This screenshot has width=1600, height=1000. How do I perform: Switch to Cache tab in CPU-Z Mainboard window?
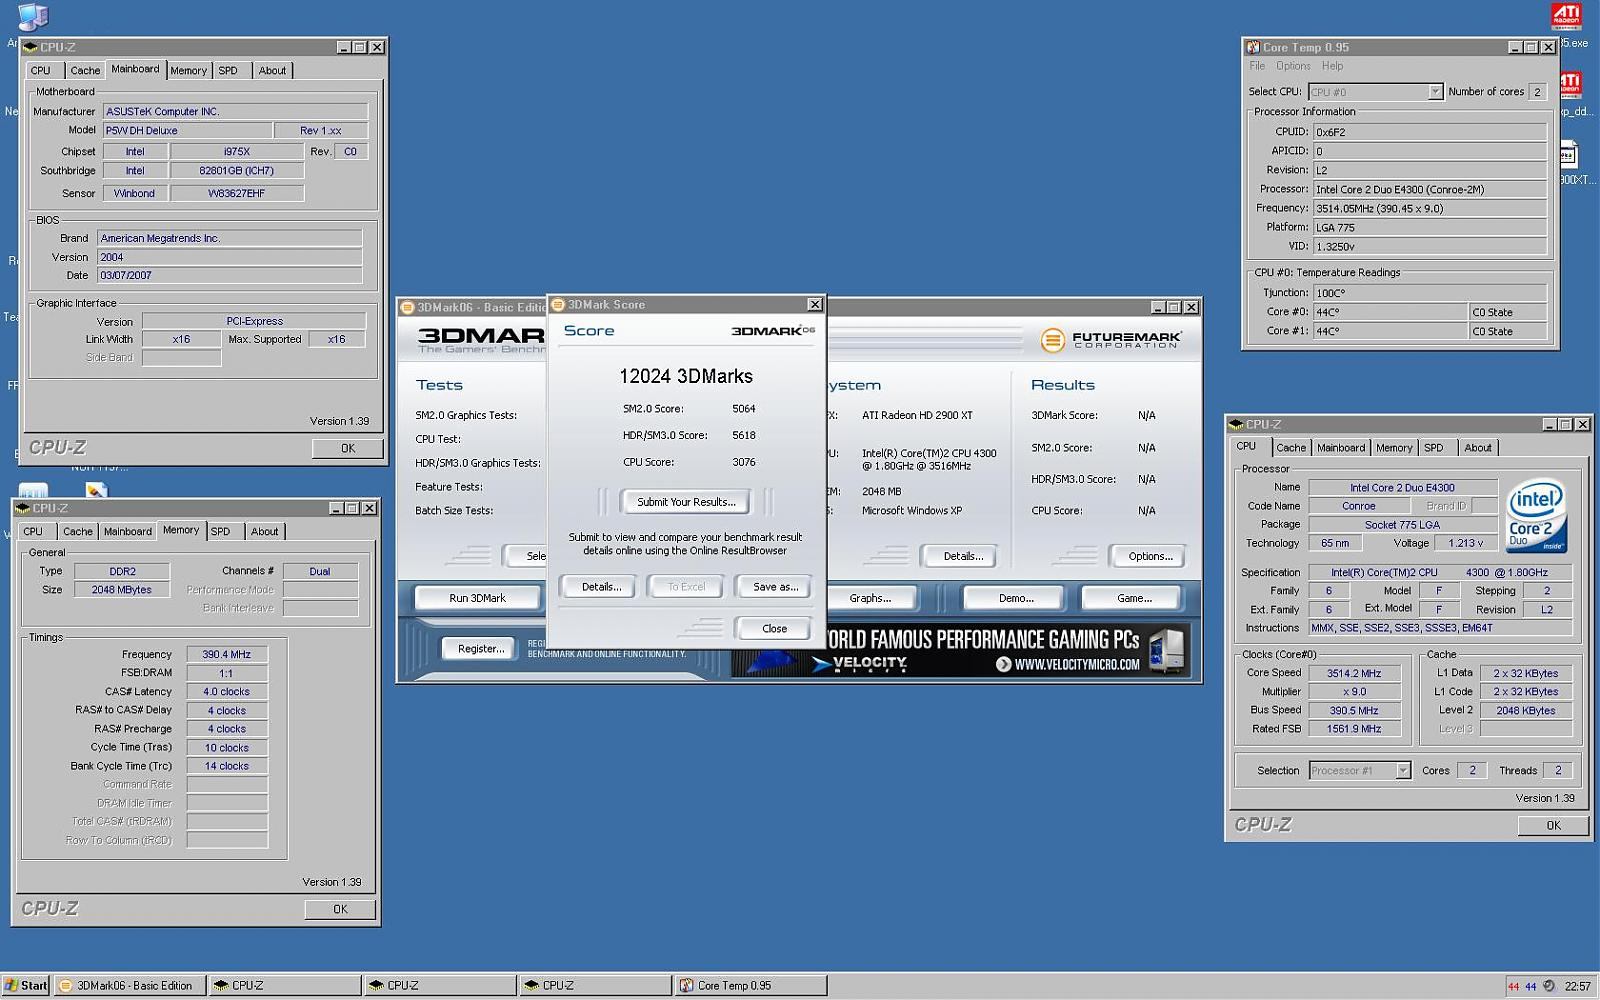tap(85, 71)
